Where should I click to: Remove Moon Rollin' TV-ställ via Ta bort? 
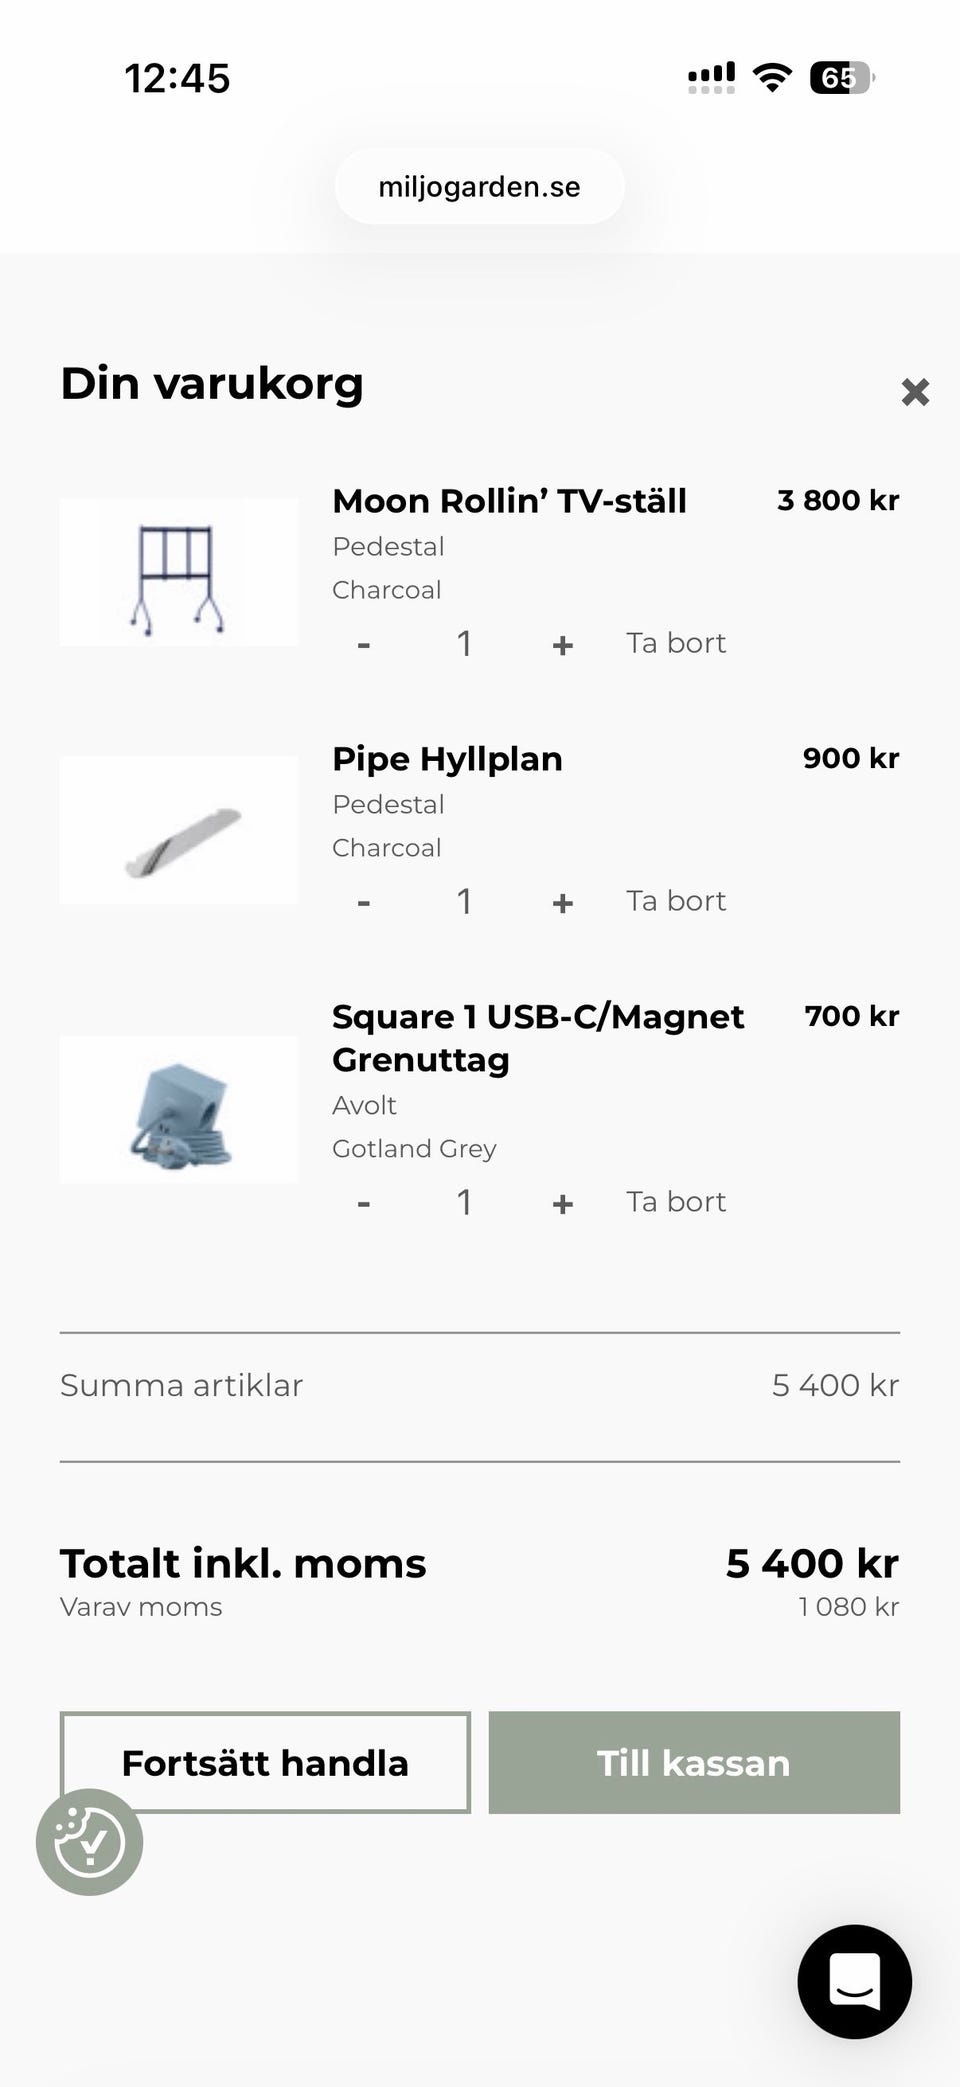[x=676, y=643]
